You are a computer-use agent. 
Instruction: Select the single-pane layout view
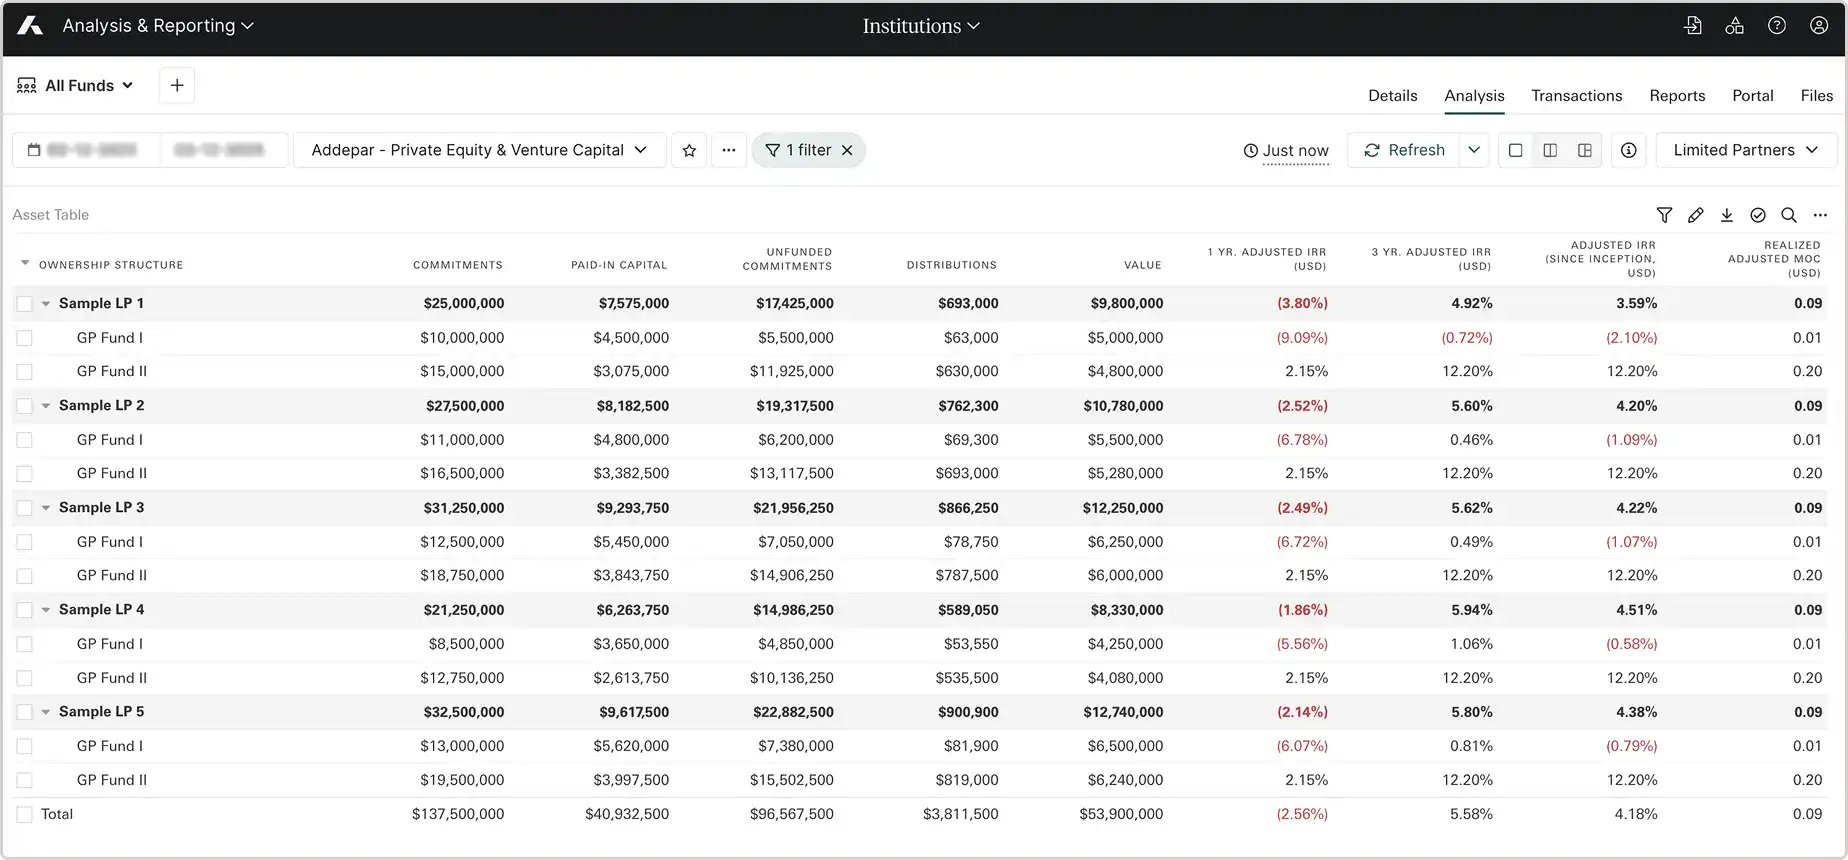(1515, 150)
